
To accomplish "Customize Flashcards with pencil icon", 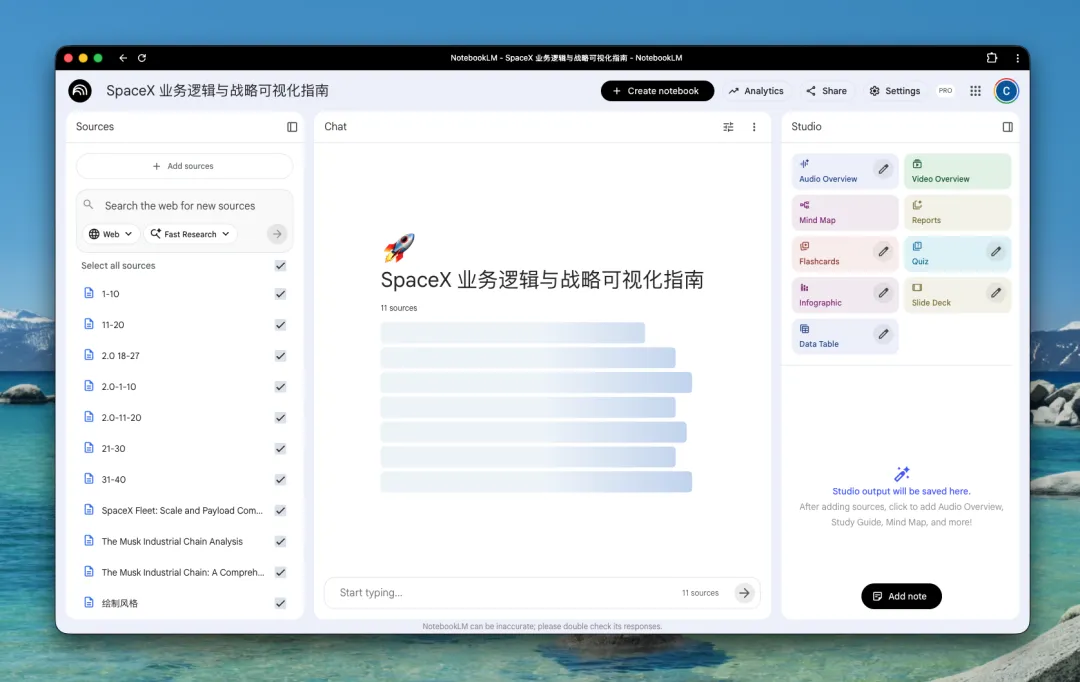I will 883,251.
